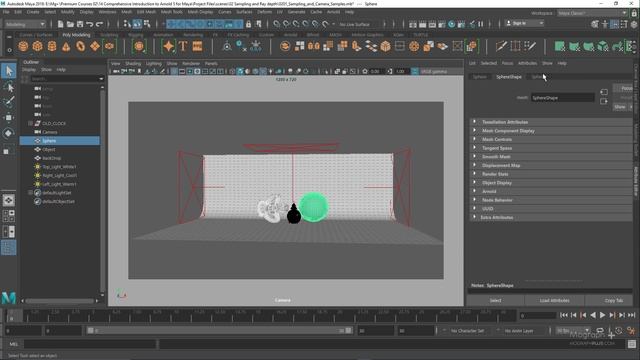Viewport: 640px width, 360px height.
Task: Open the Workspace Maya Classic dropdown
Action: point(592,13)
